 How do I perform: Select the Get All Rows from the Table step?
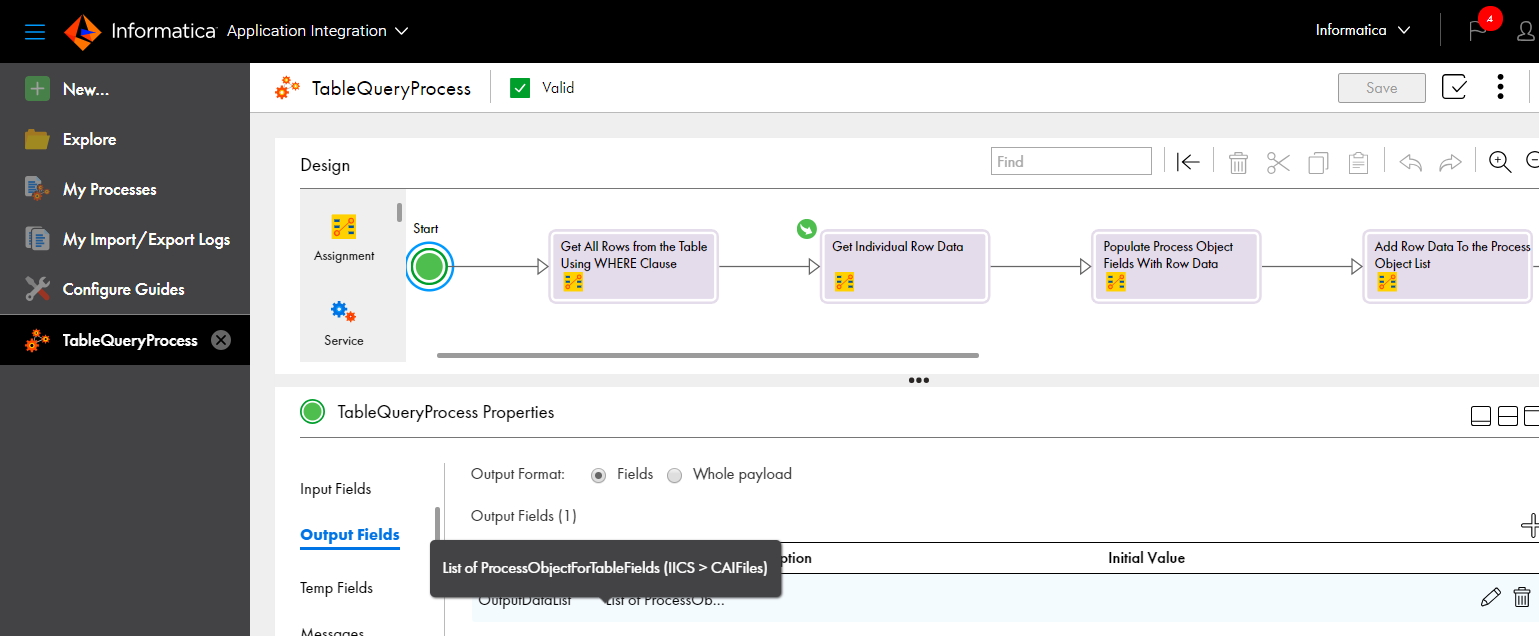click(x=634, y=266)
